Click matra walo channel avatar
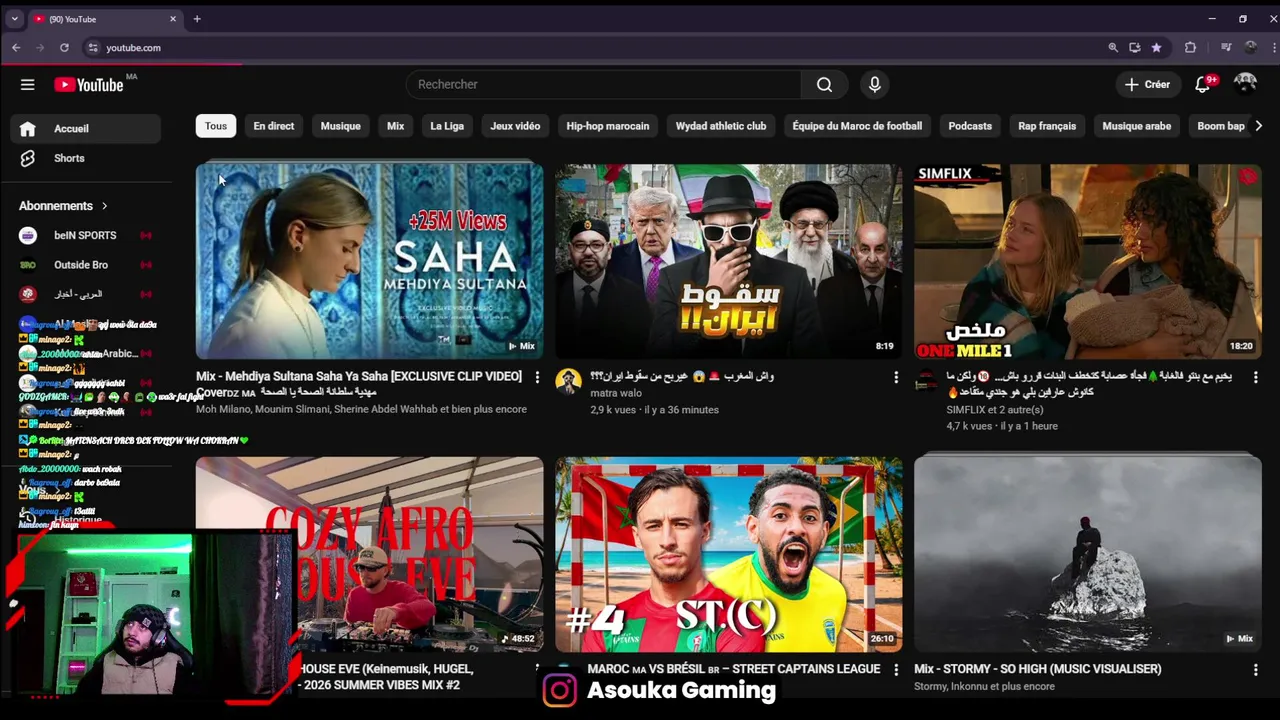 [568, 381]
